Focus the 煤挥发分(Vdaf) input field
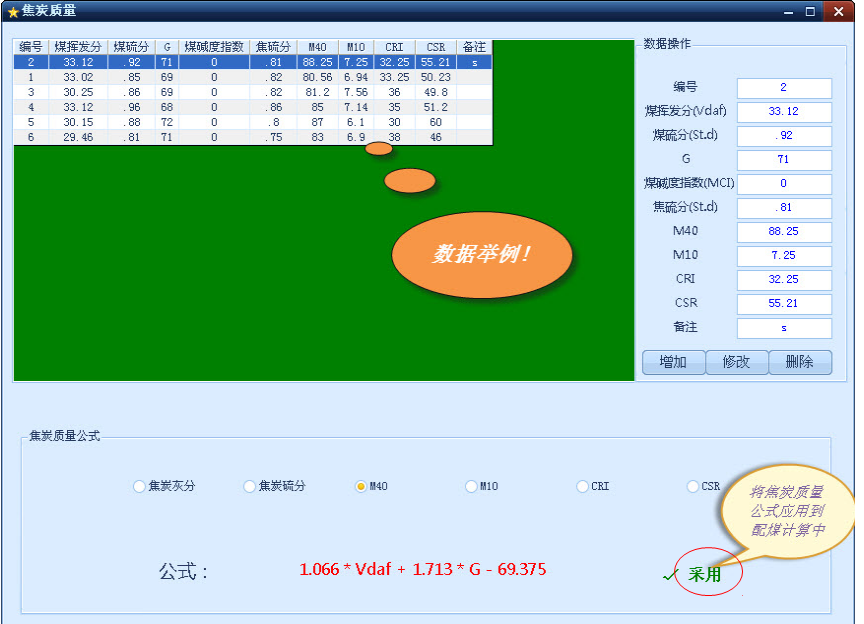The height and width of the screenshot is (624, 864). click(784, 112)
